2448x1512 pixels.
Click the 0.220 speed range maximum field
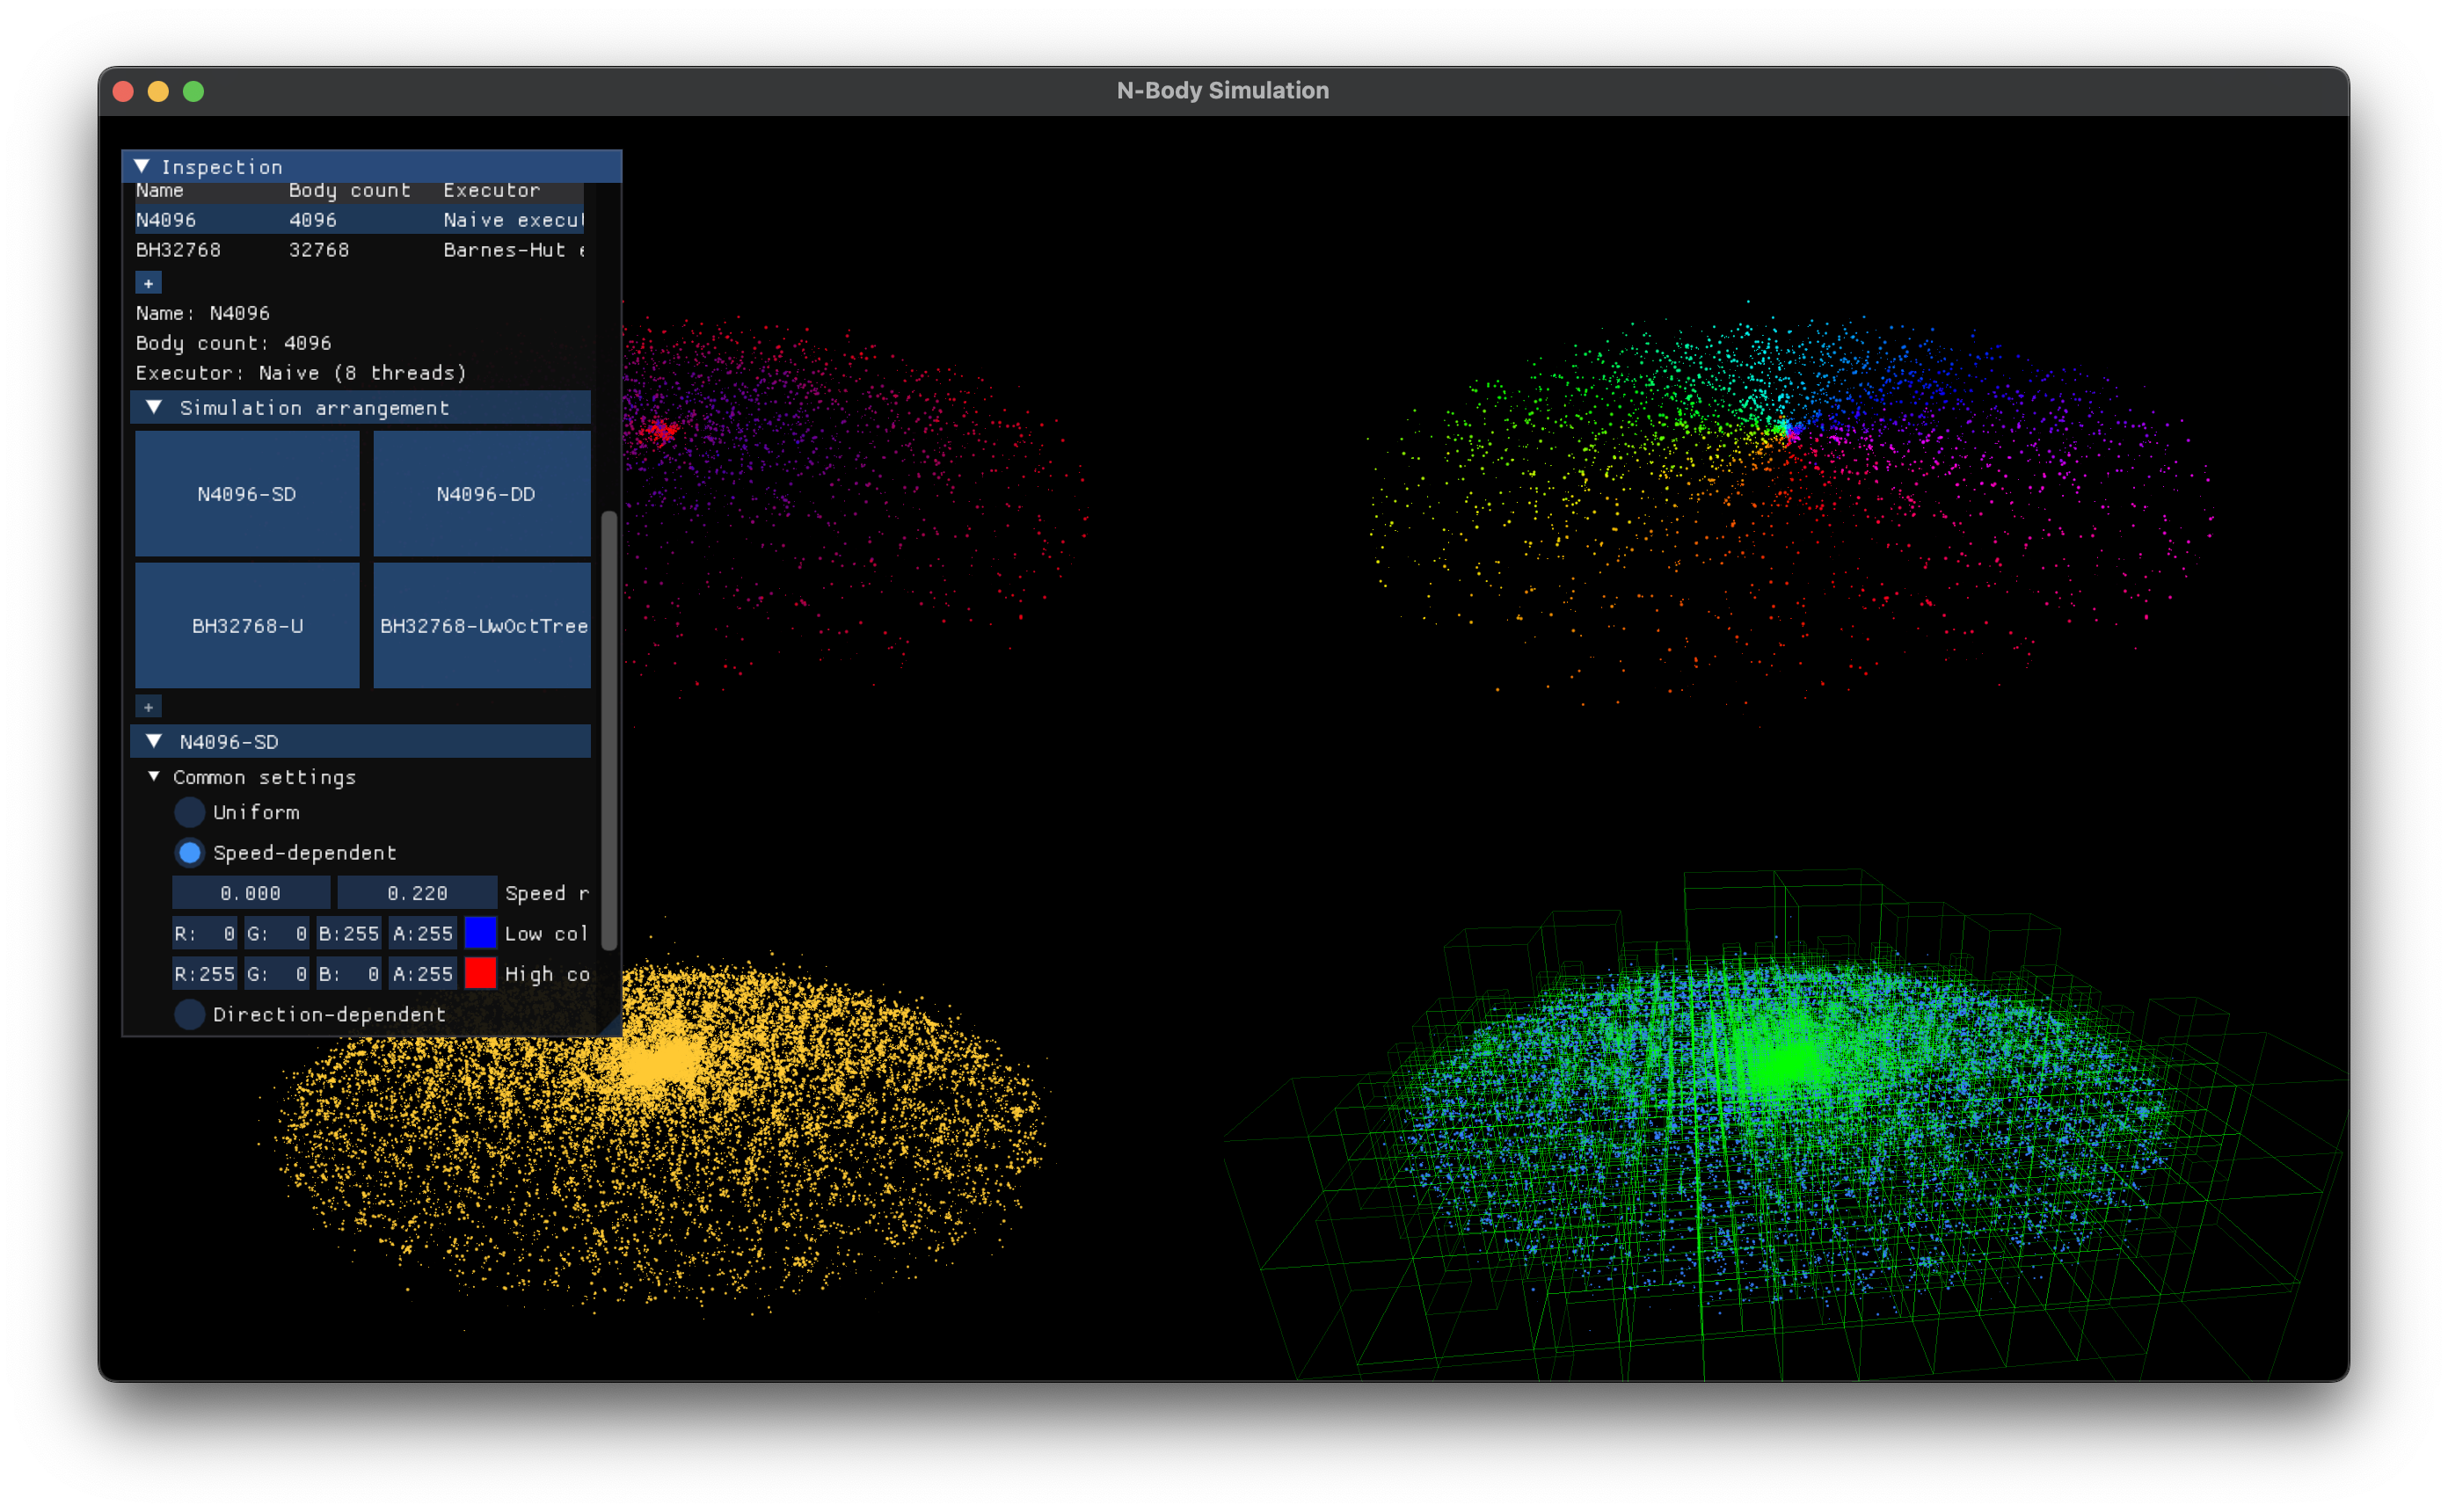pyautogui.click(x=417, y=893)
